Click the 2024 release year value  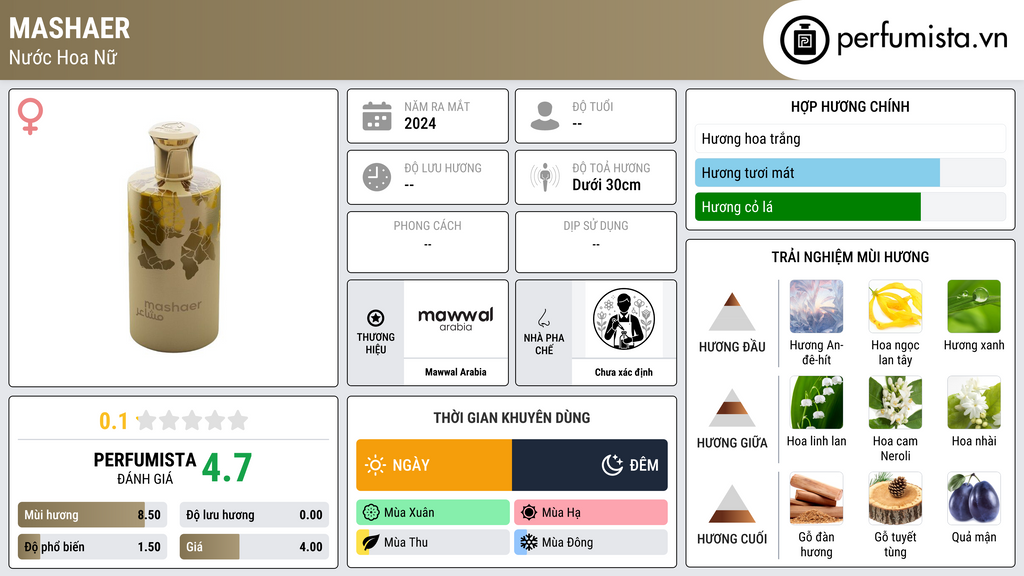point(420,123)
